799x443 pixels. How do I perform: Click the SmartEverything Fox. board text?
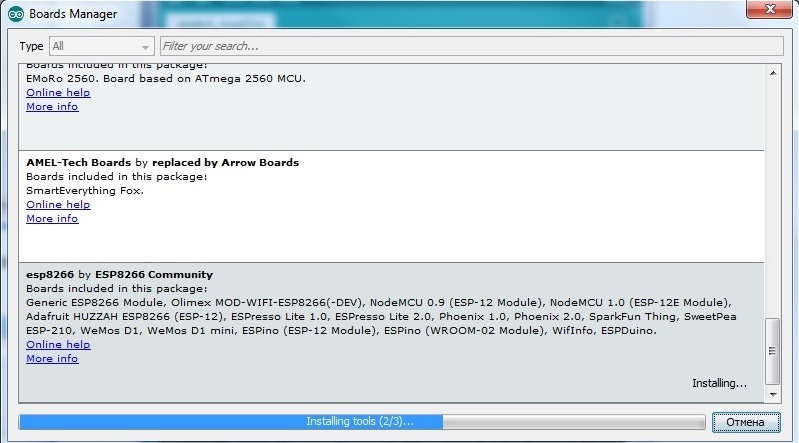85,191
